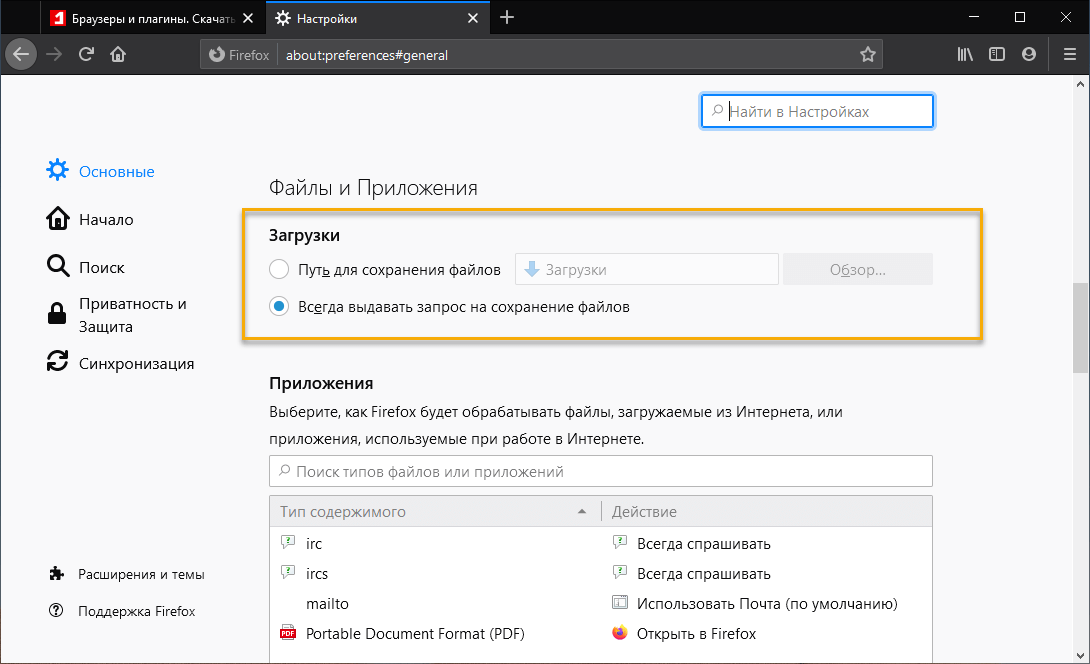
Task: Open the "Приватность и Защита" settings section
Action: point(133,315)
